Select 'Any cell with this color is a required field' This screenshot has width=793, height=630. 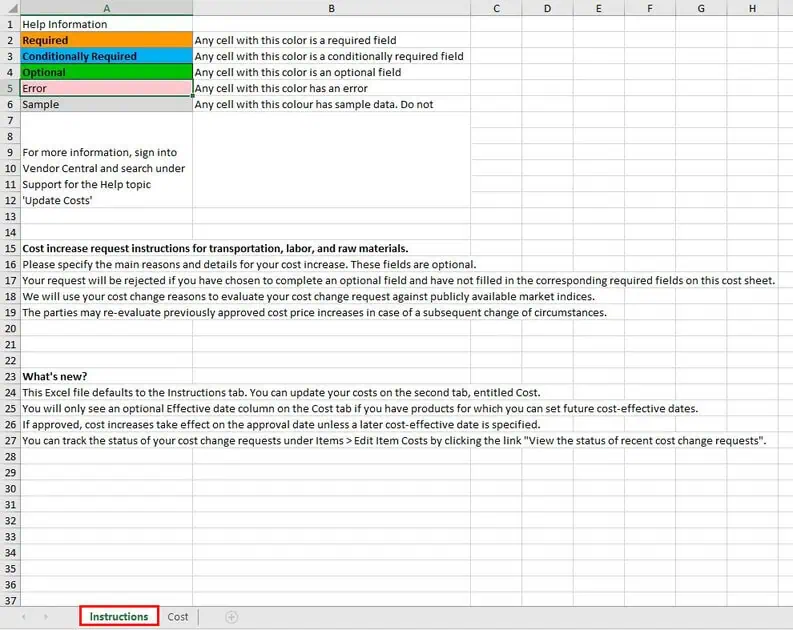pyautogui.click(x=331, y=40)
